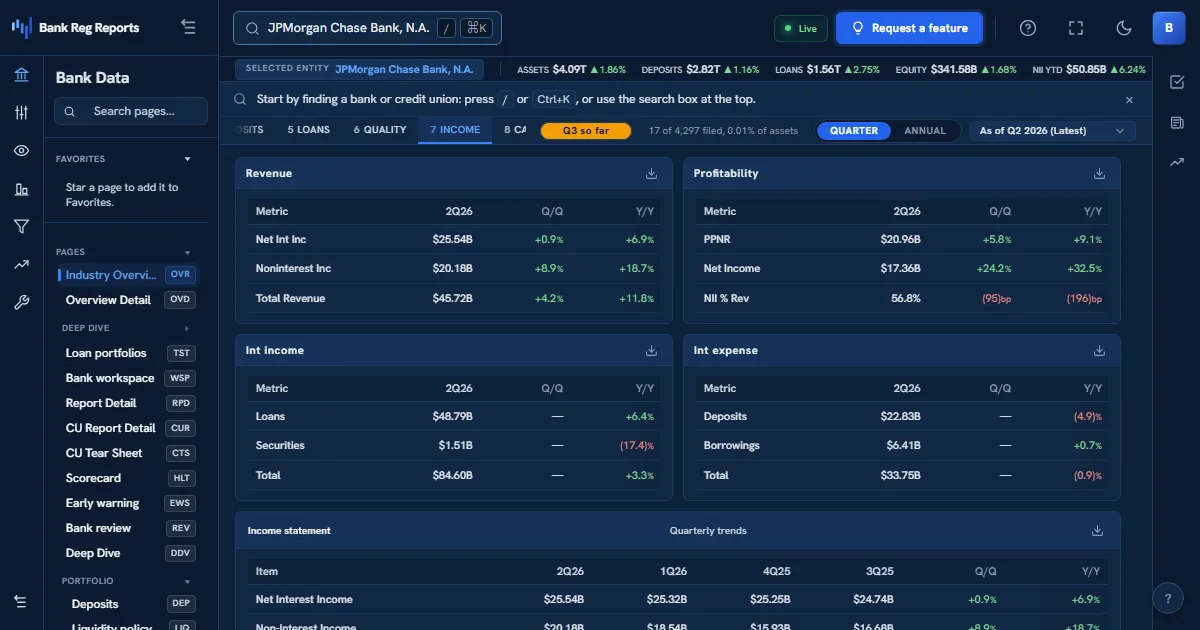Open the partially visible 8 CA tab
The image size is (1200, 630).
point(514,130)
